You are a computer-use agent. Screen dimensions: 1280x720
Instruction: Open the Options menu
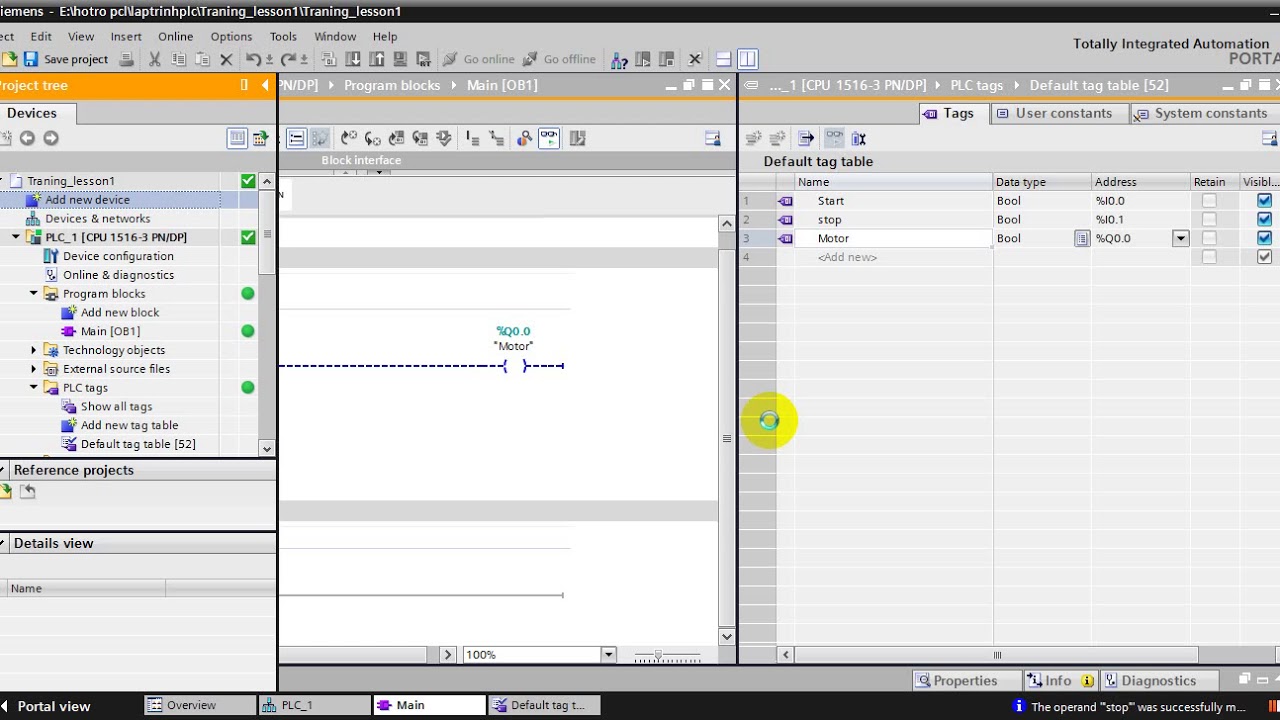231,36
